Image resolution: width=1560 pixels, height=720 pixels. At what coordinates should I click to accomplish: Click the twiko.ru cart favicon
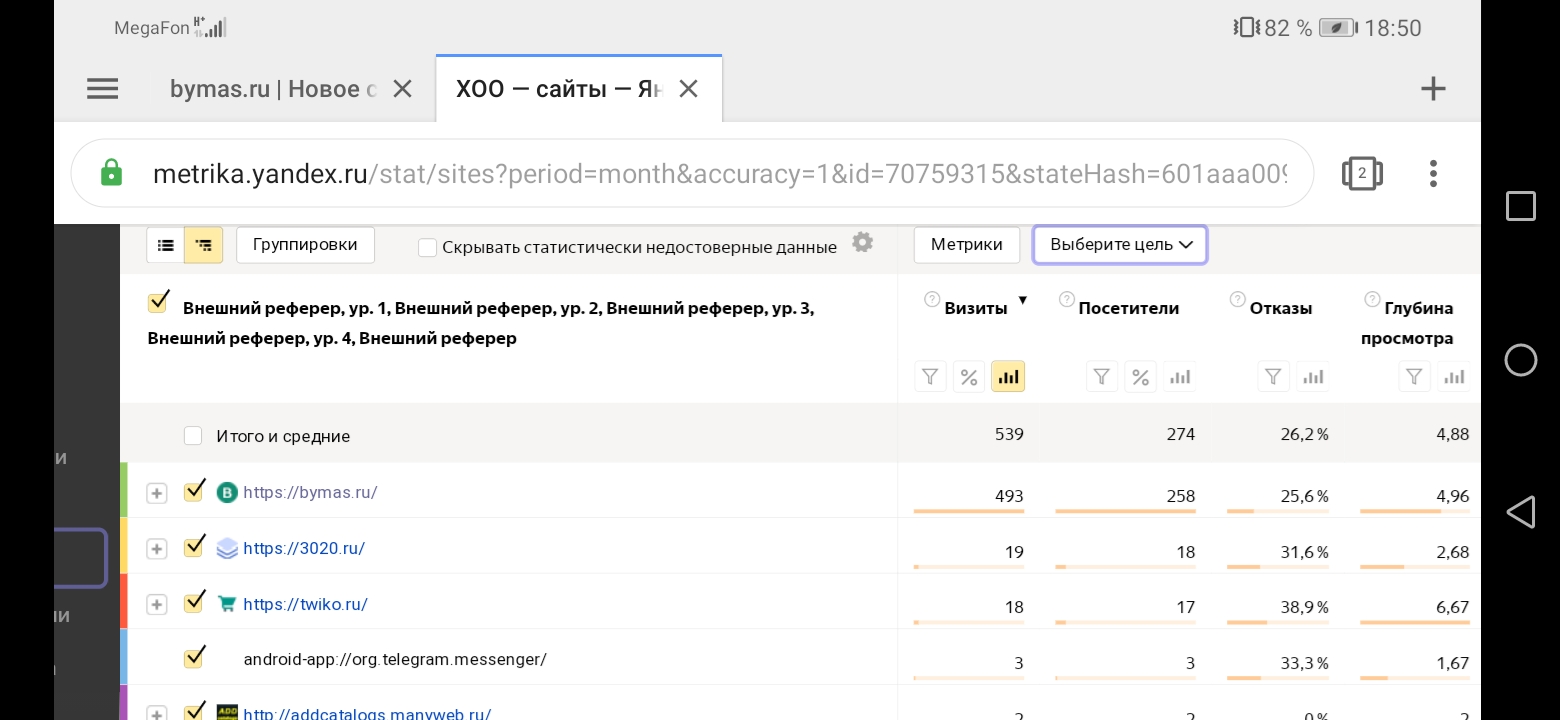click(227, 604)
